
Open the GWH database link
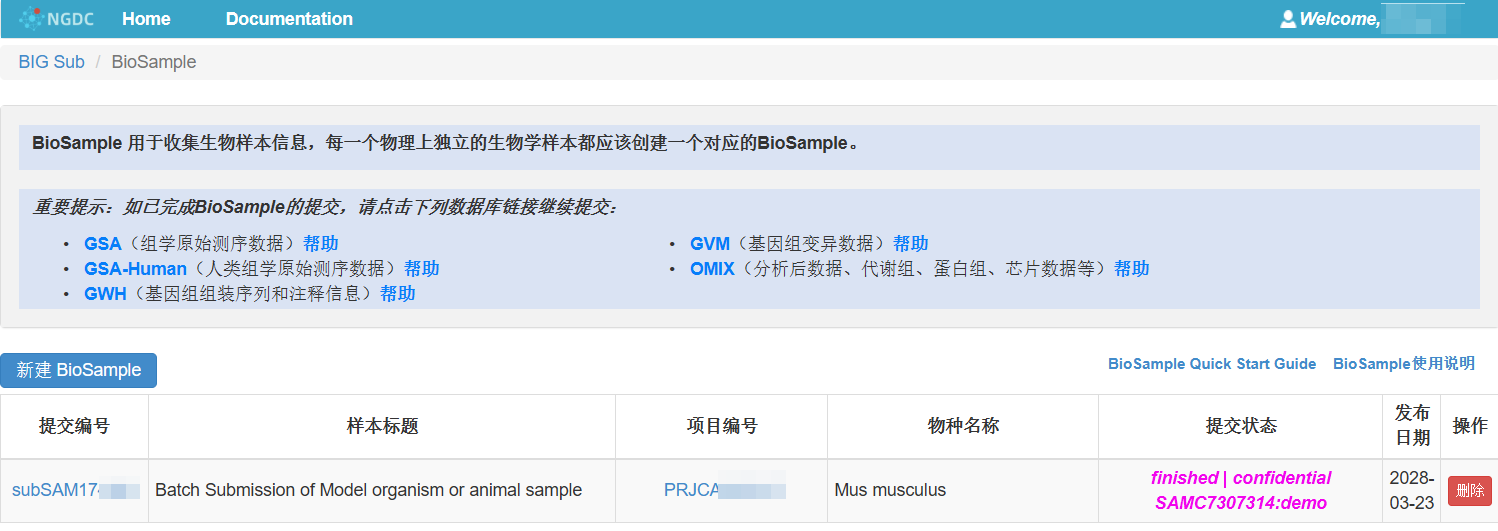[104, 293]
